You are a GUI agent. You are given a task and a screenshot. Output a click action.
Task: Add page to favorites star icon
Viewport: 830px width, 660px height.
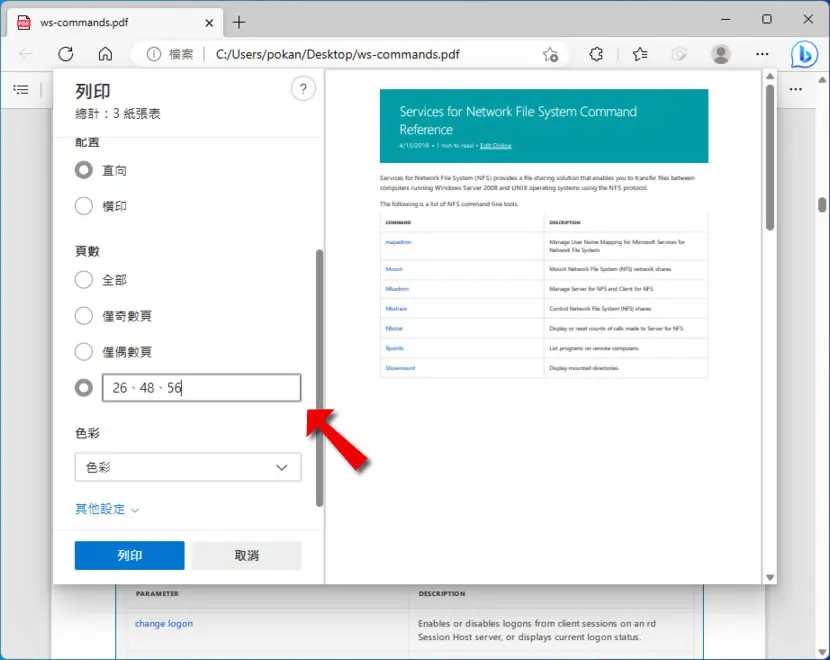(x=550, y=54)
